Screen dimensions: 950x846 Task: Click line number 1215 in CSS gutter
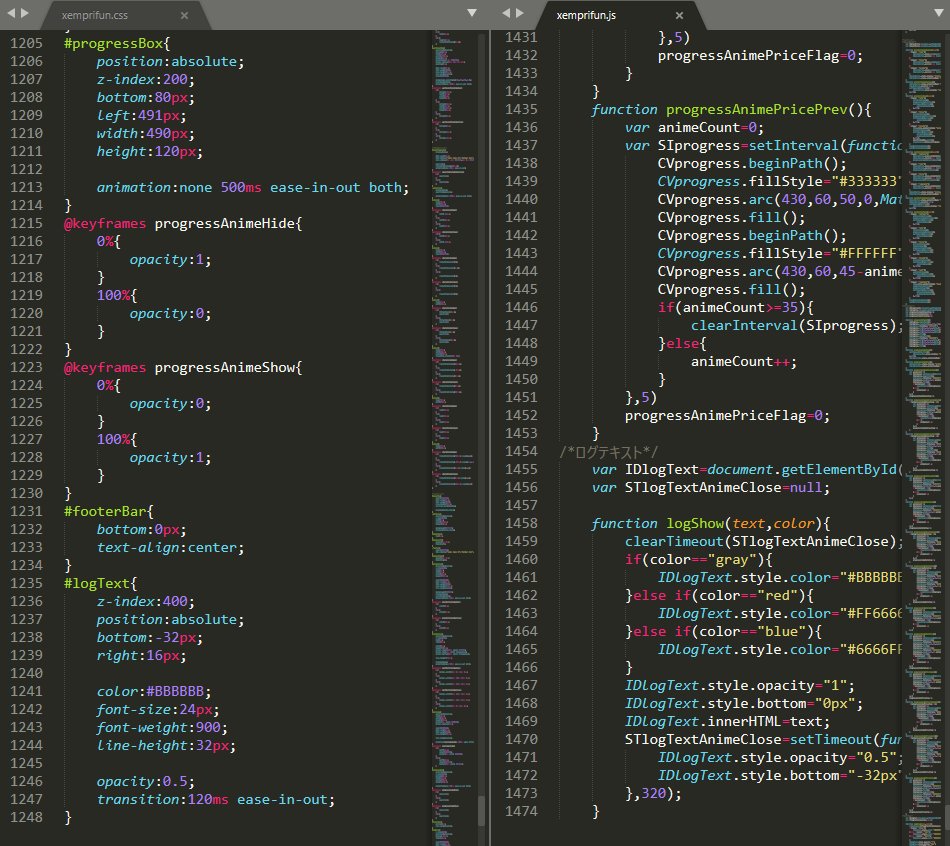[x=27, y=224]
